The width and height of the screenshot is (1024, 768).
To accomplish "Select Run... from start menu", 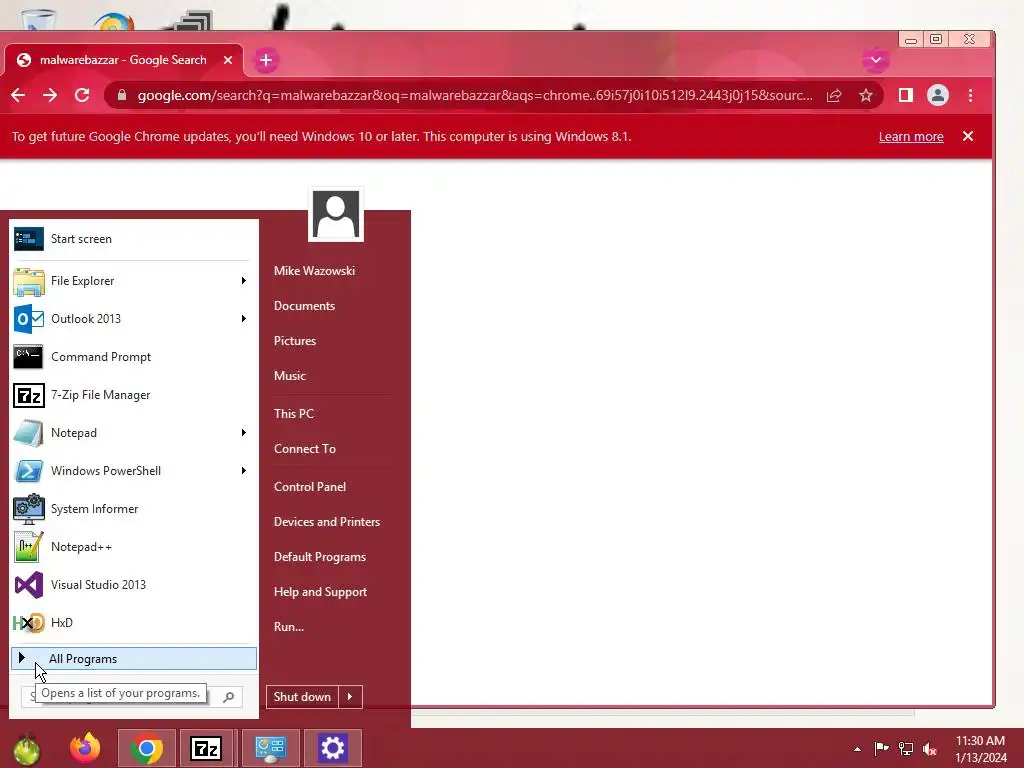I will 289,627.
